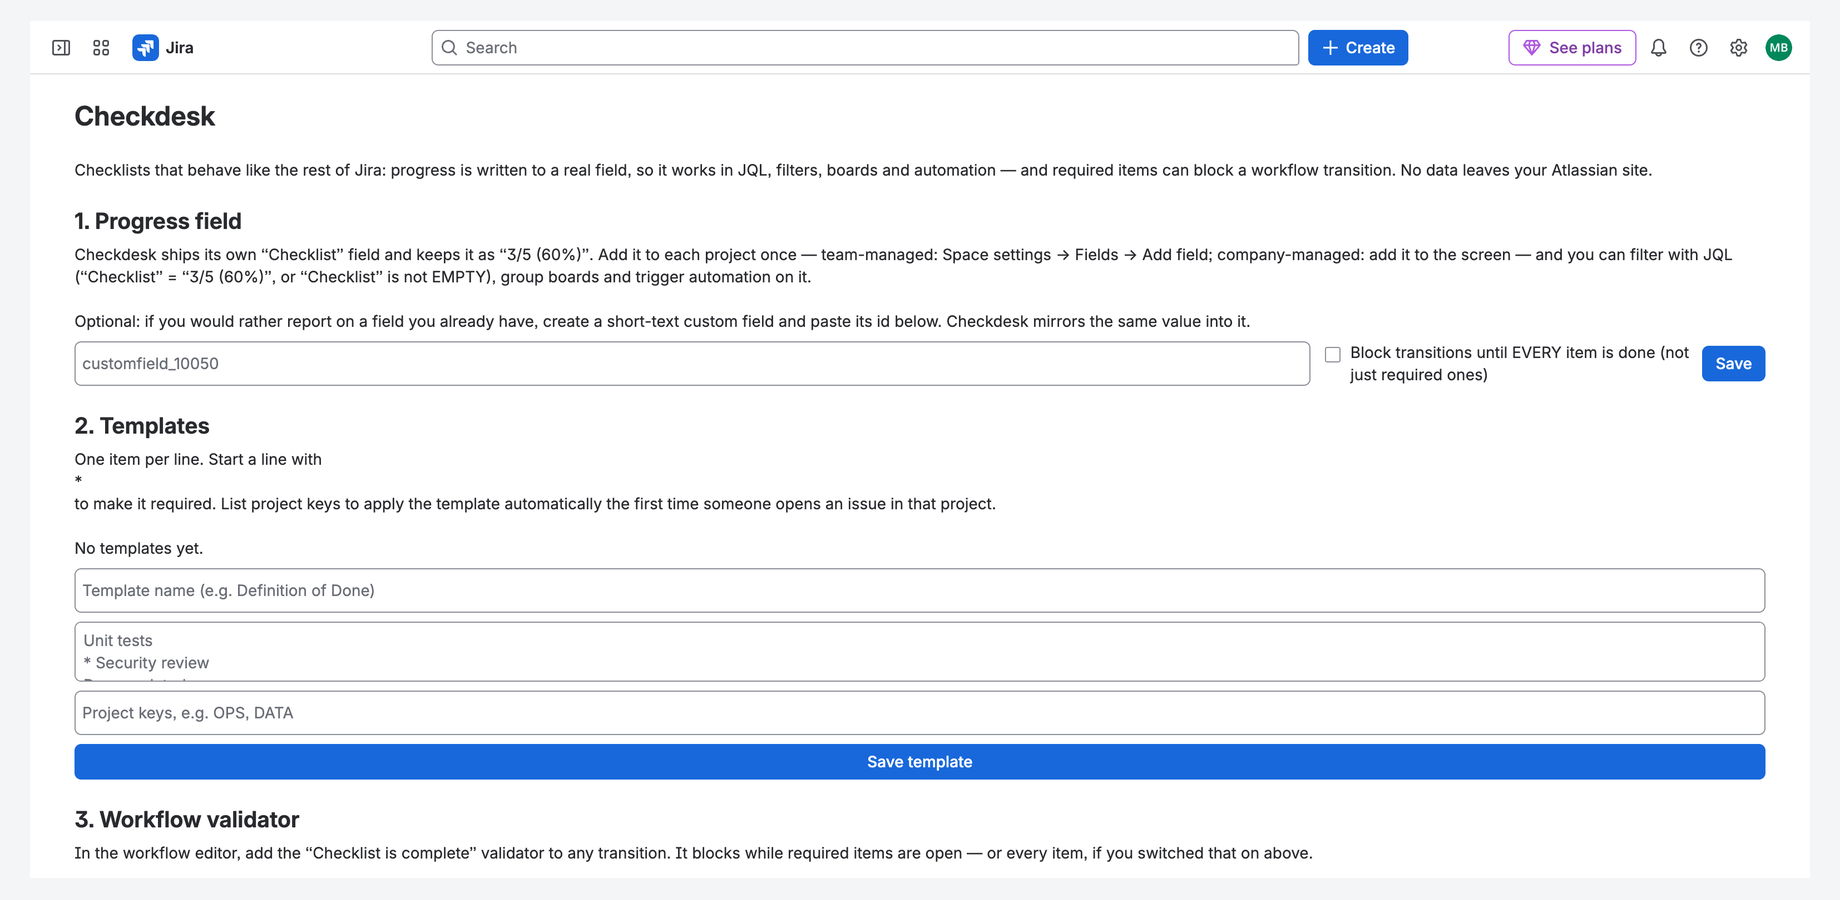The image size is (1840, 900).
Task: Open the app switcher grid icon
Action: pyautogui.click(x=101, y=48)
